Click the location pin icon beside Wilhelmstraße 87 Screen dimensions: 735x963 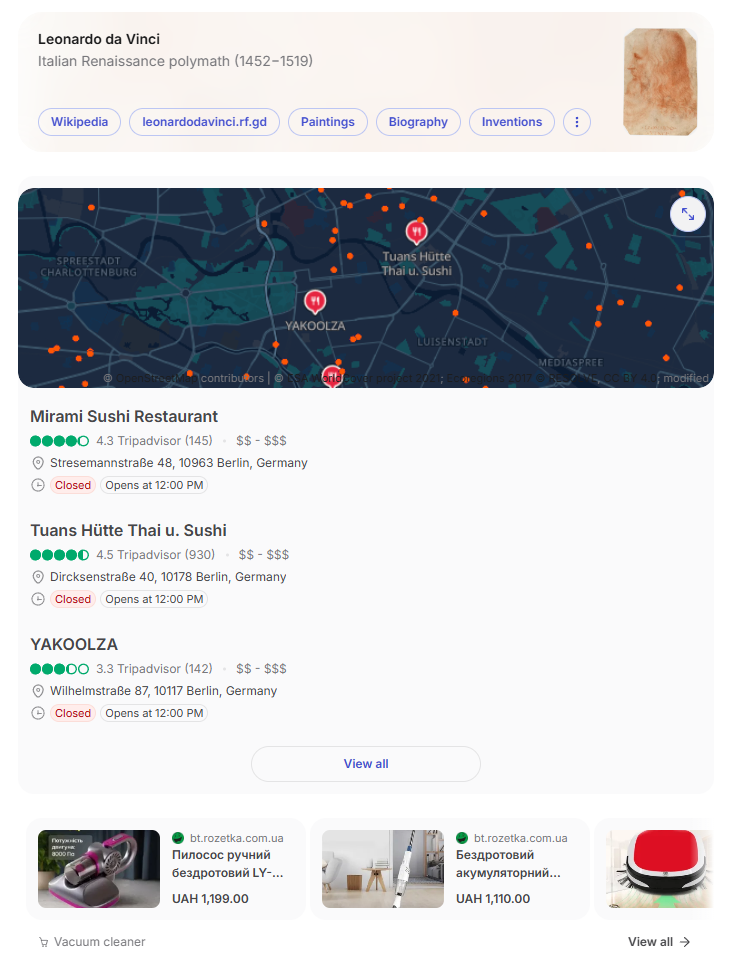tap(38, 691)
